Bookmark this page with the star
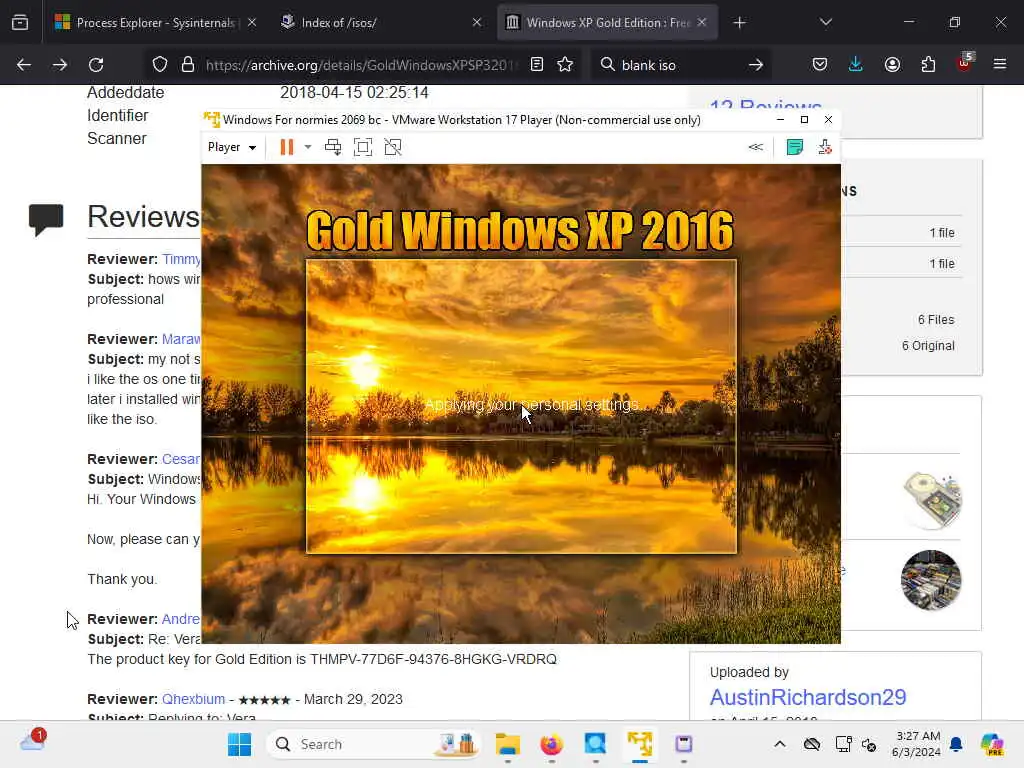Screen dimensions: 1024x768 click(x=565, y=64)
